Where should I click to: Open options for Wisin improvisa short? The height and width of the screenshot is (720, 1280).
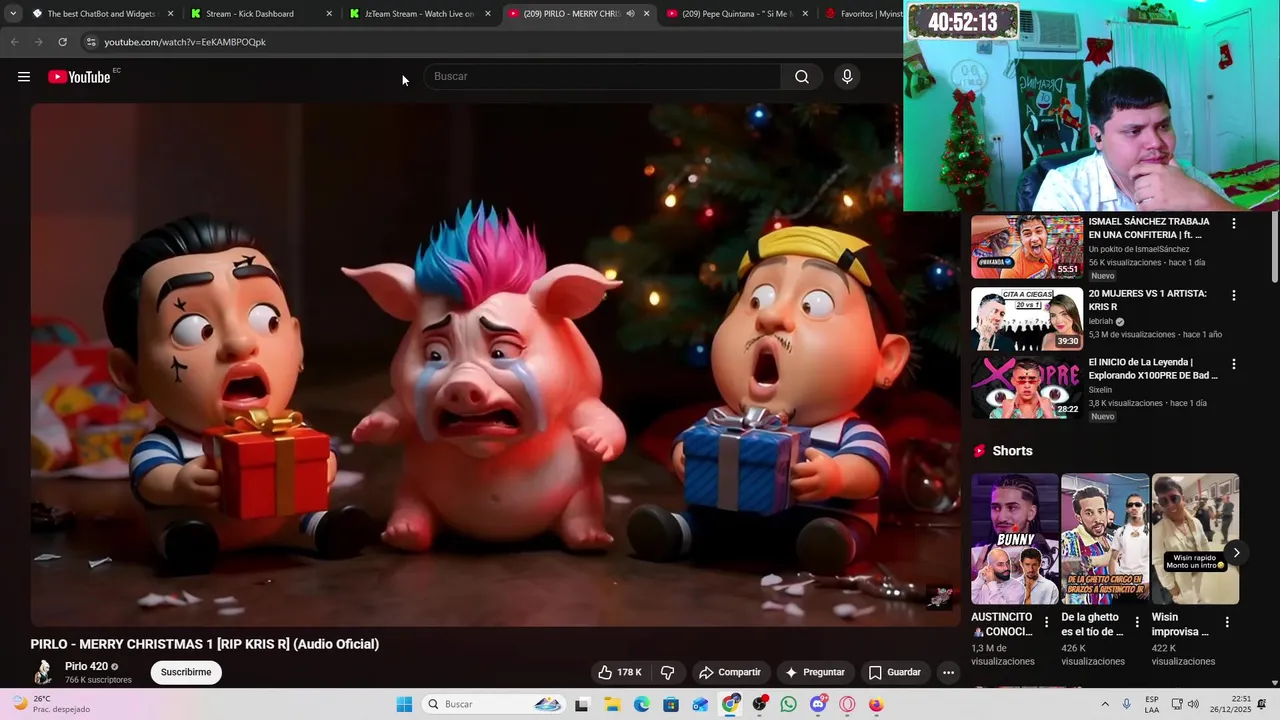(x=1227, y=622)
